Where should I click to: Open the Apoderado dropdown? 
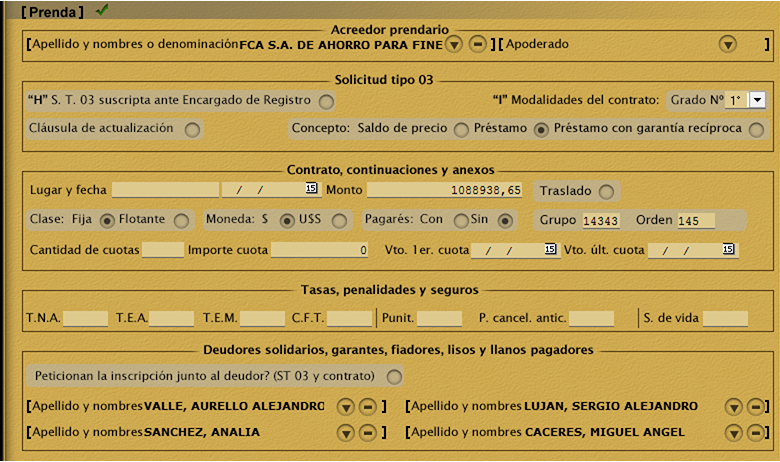pyautogui.click(x=728, y=45)
